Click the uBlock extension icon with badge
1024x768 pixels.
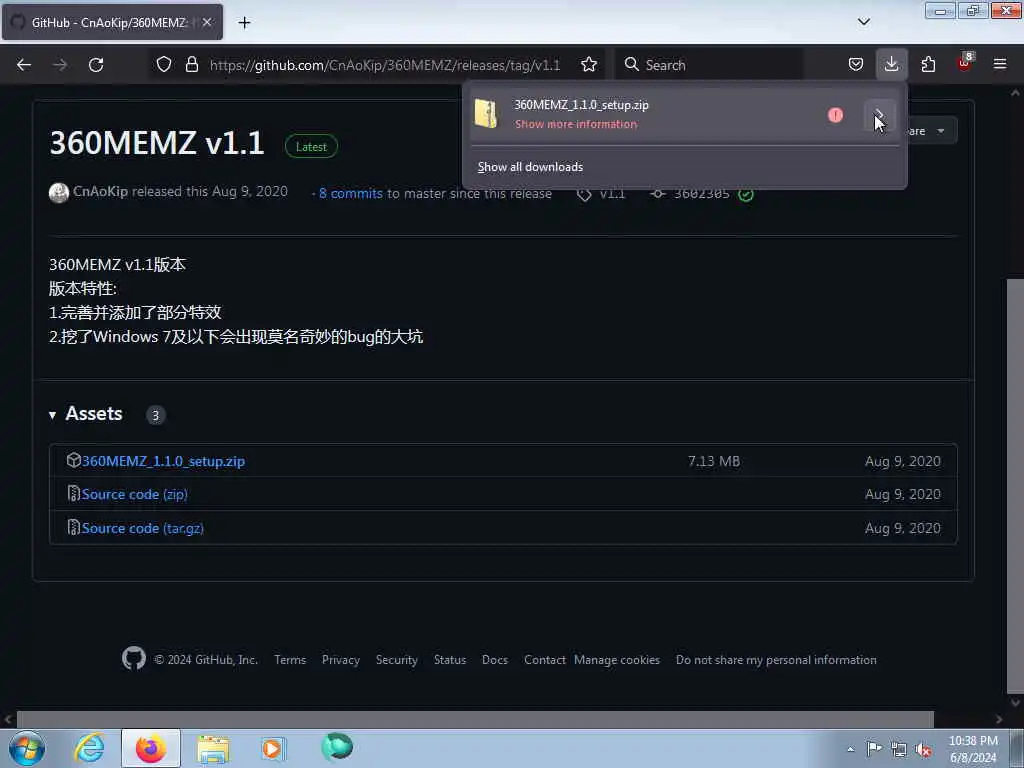click(x=964, y=63)
